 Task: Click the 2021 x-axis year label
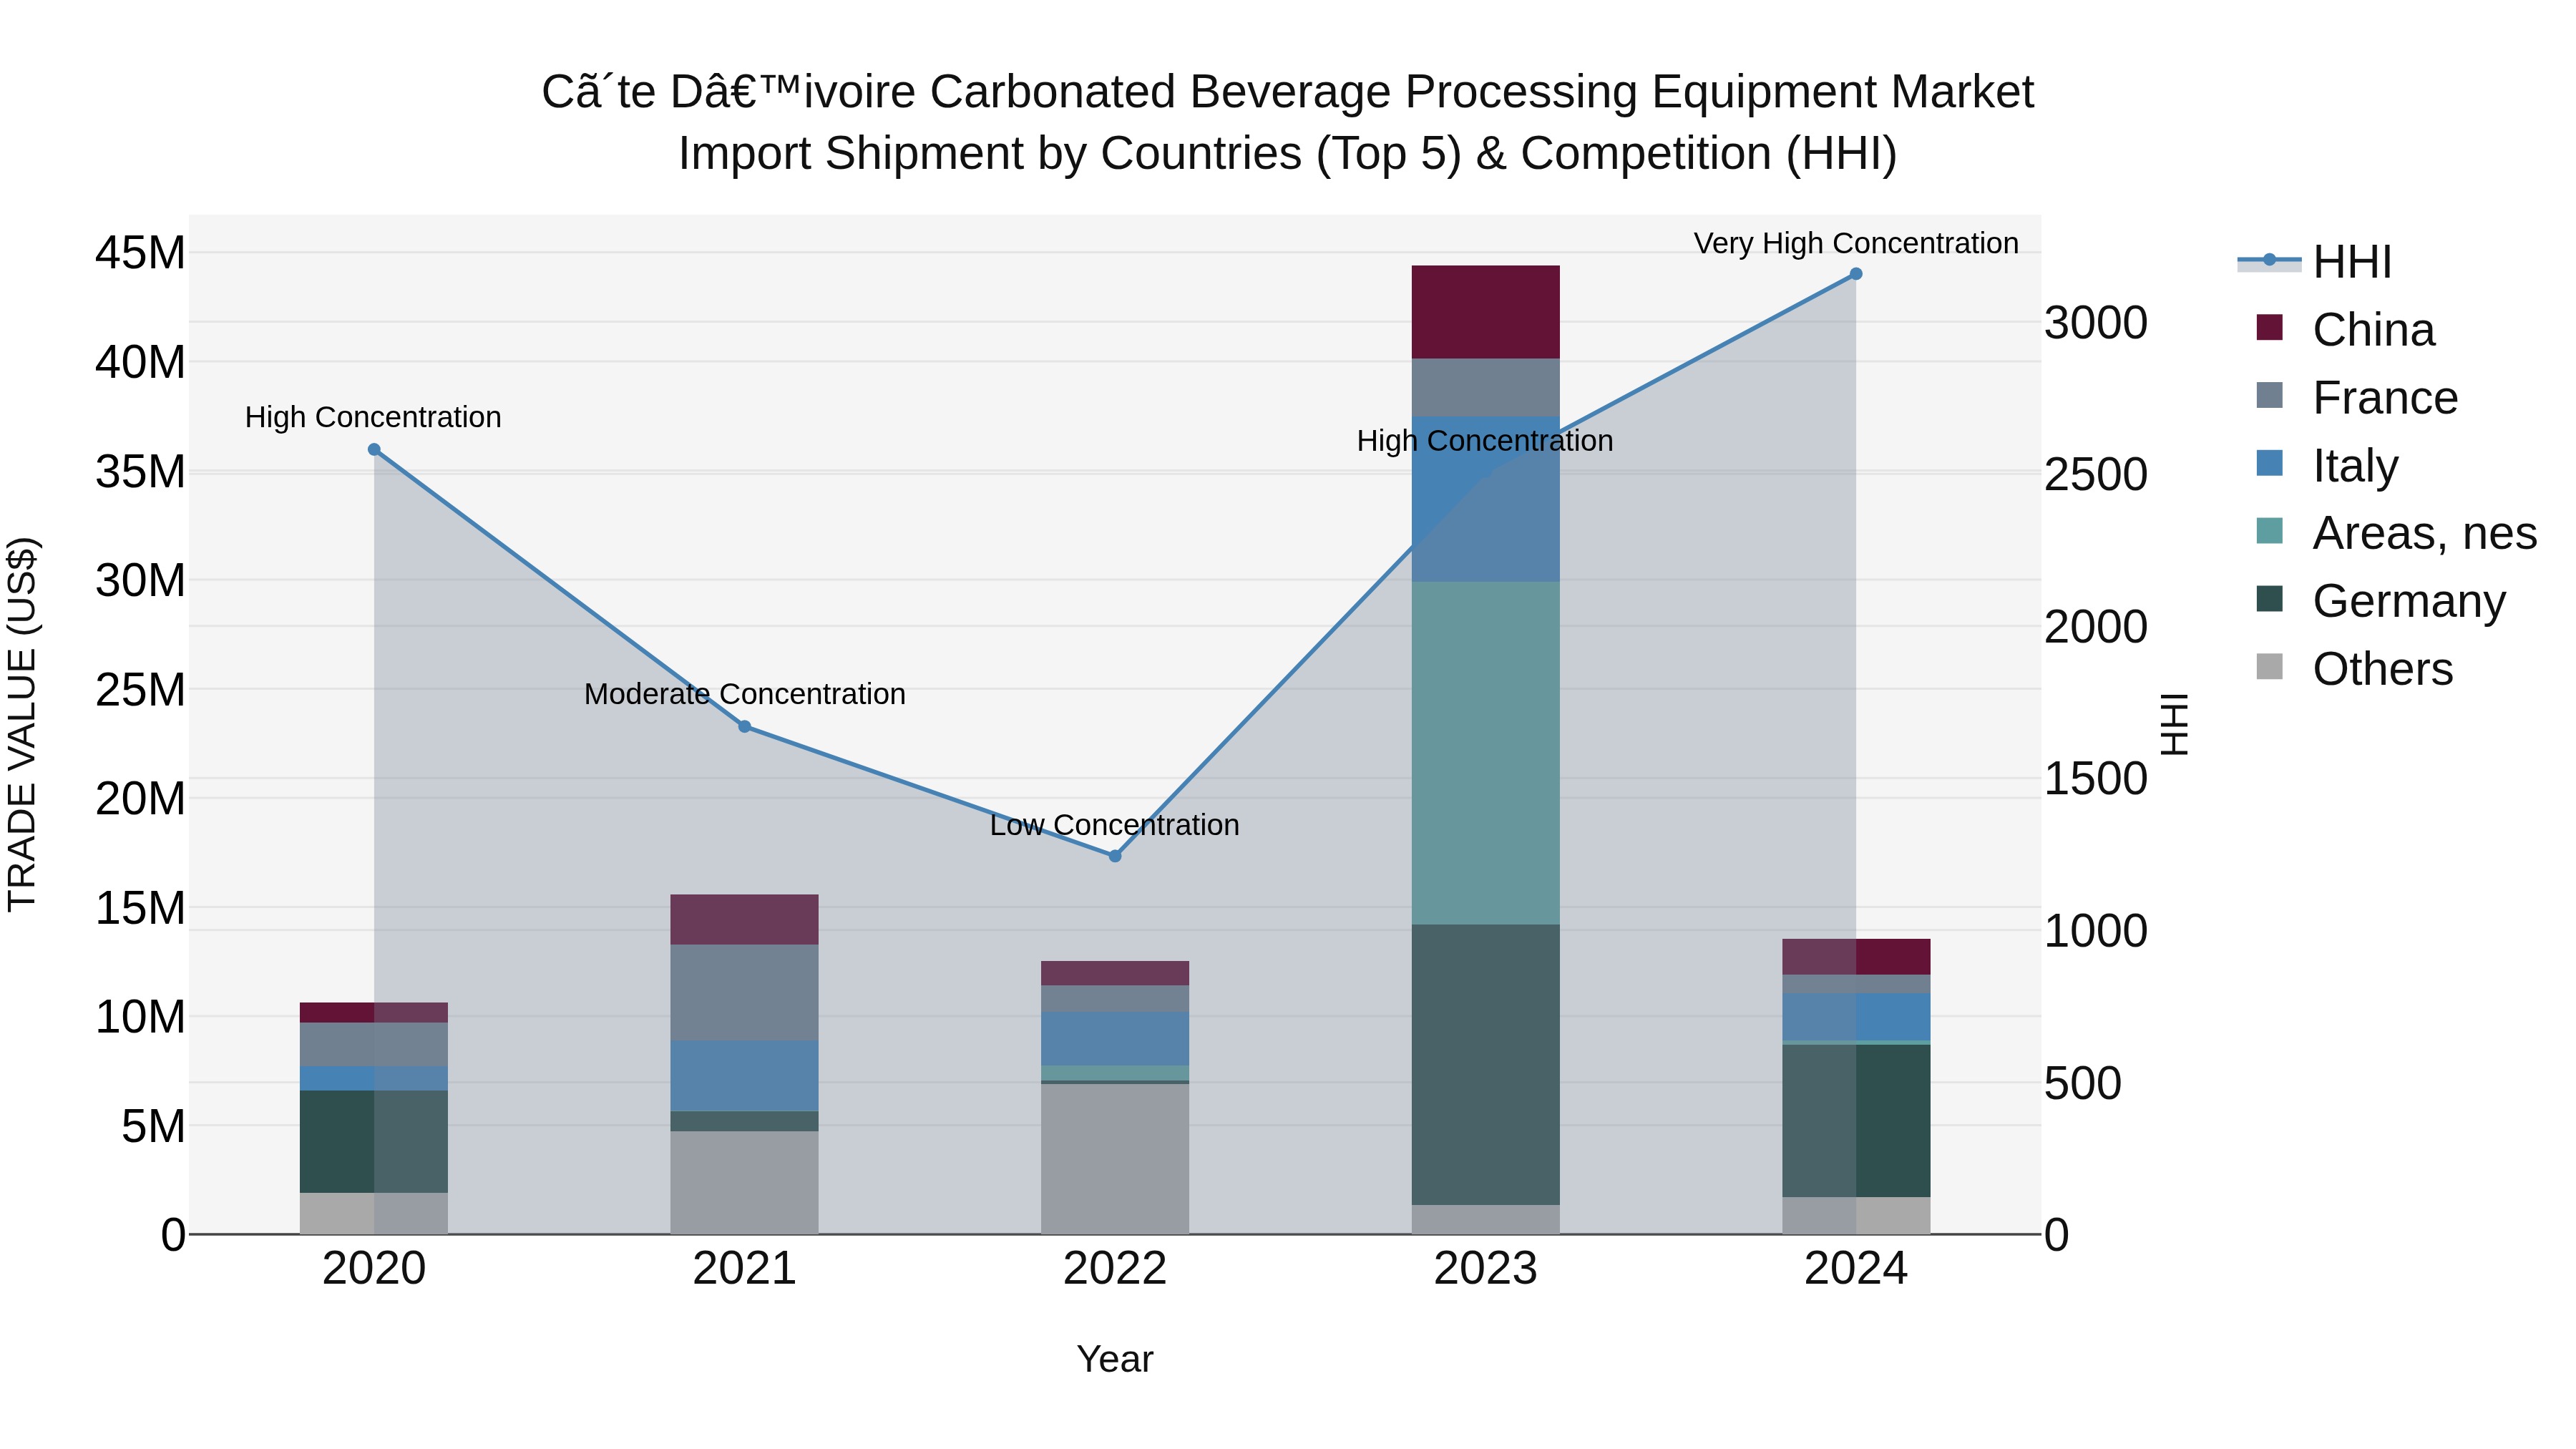click(x=745, y=1269)
